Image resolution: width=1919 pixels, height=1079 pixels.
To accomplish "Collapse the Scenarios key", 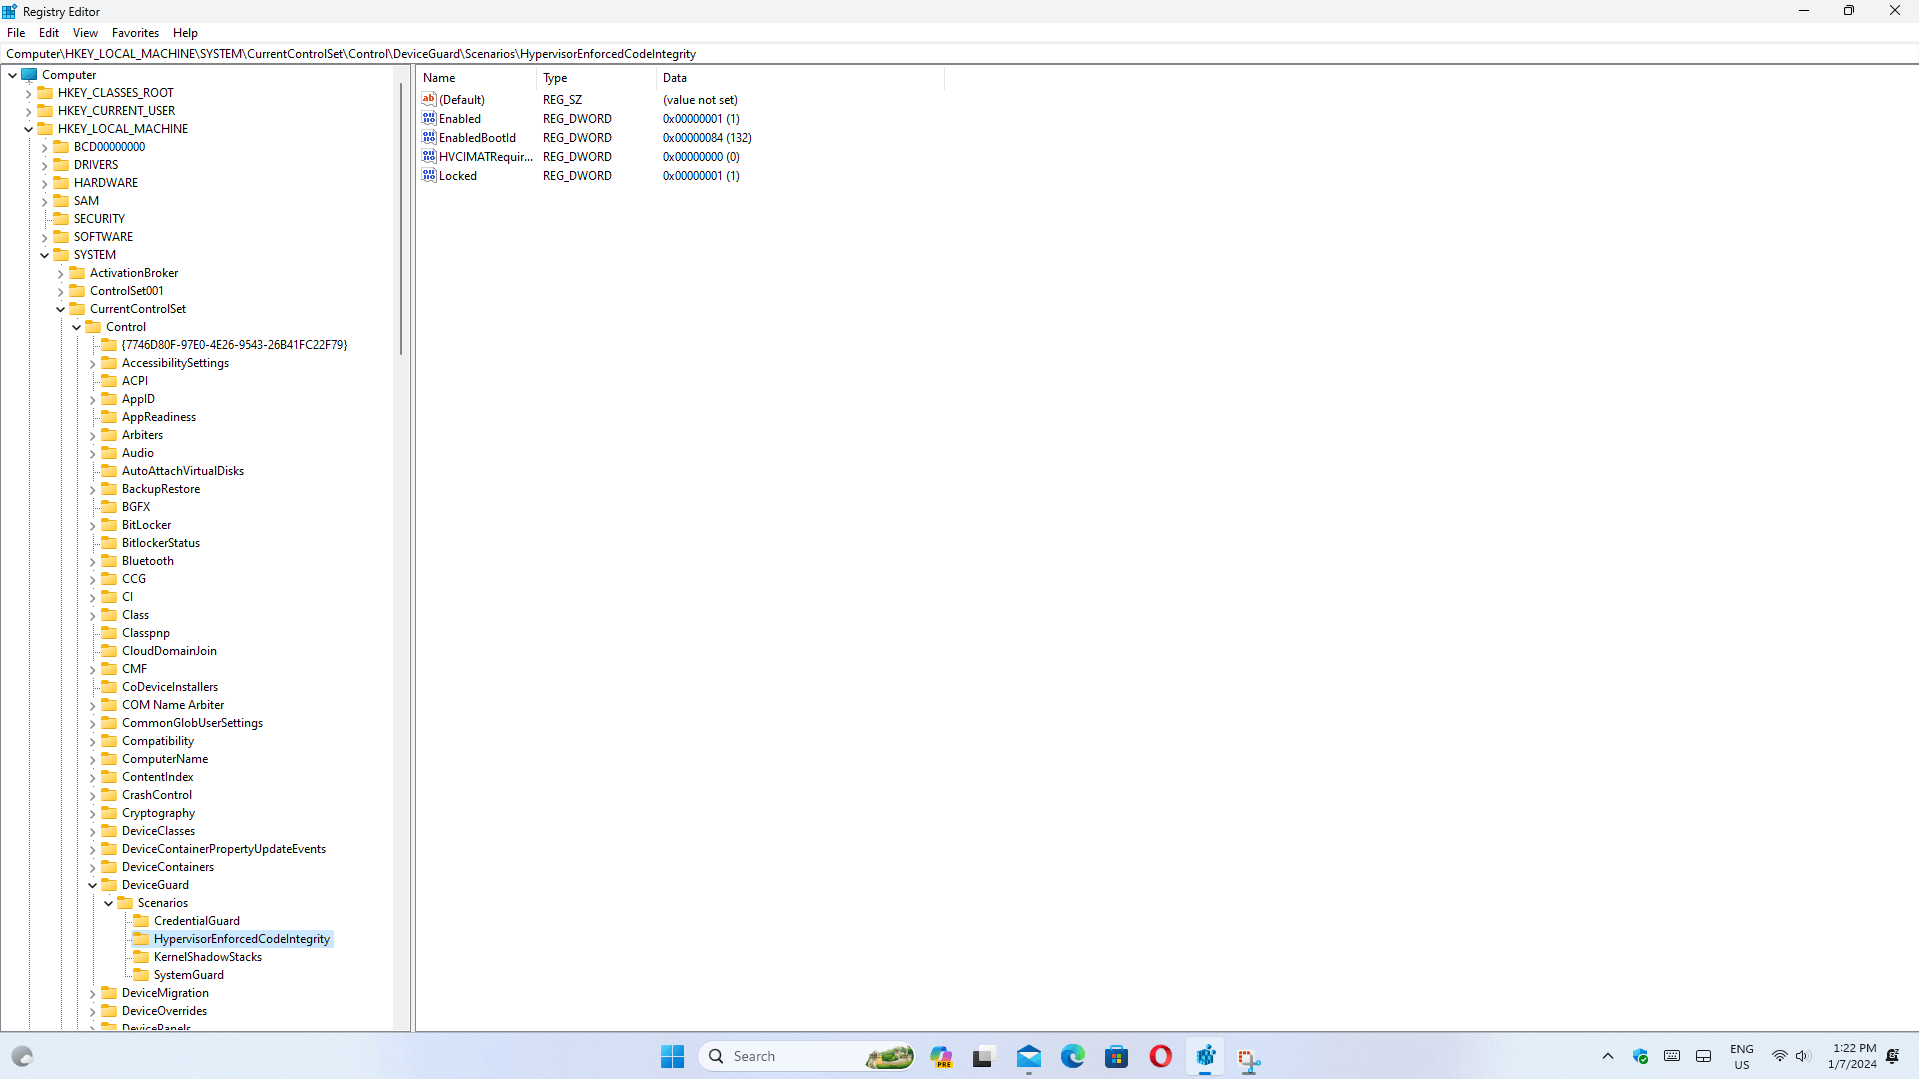I will click(109, 903).
